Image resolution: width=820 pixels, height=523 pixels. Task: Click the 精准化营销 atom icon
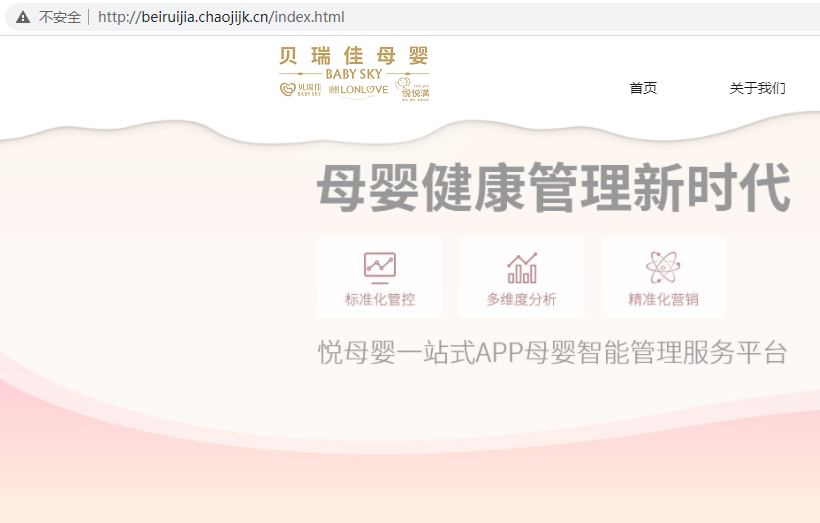pyautogui.click(x=663, y=267)
